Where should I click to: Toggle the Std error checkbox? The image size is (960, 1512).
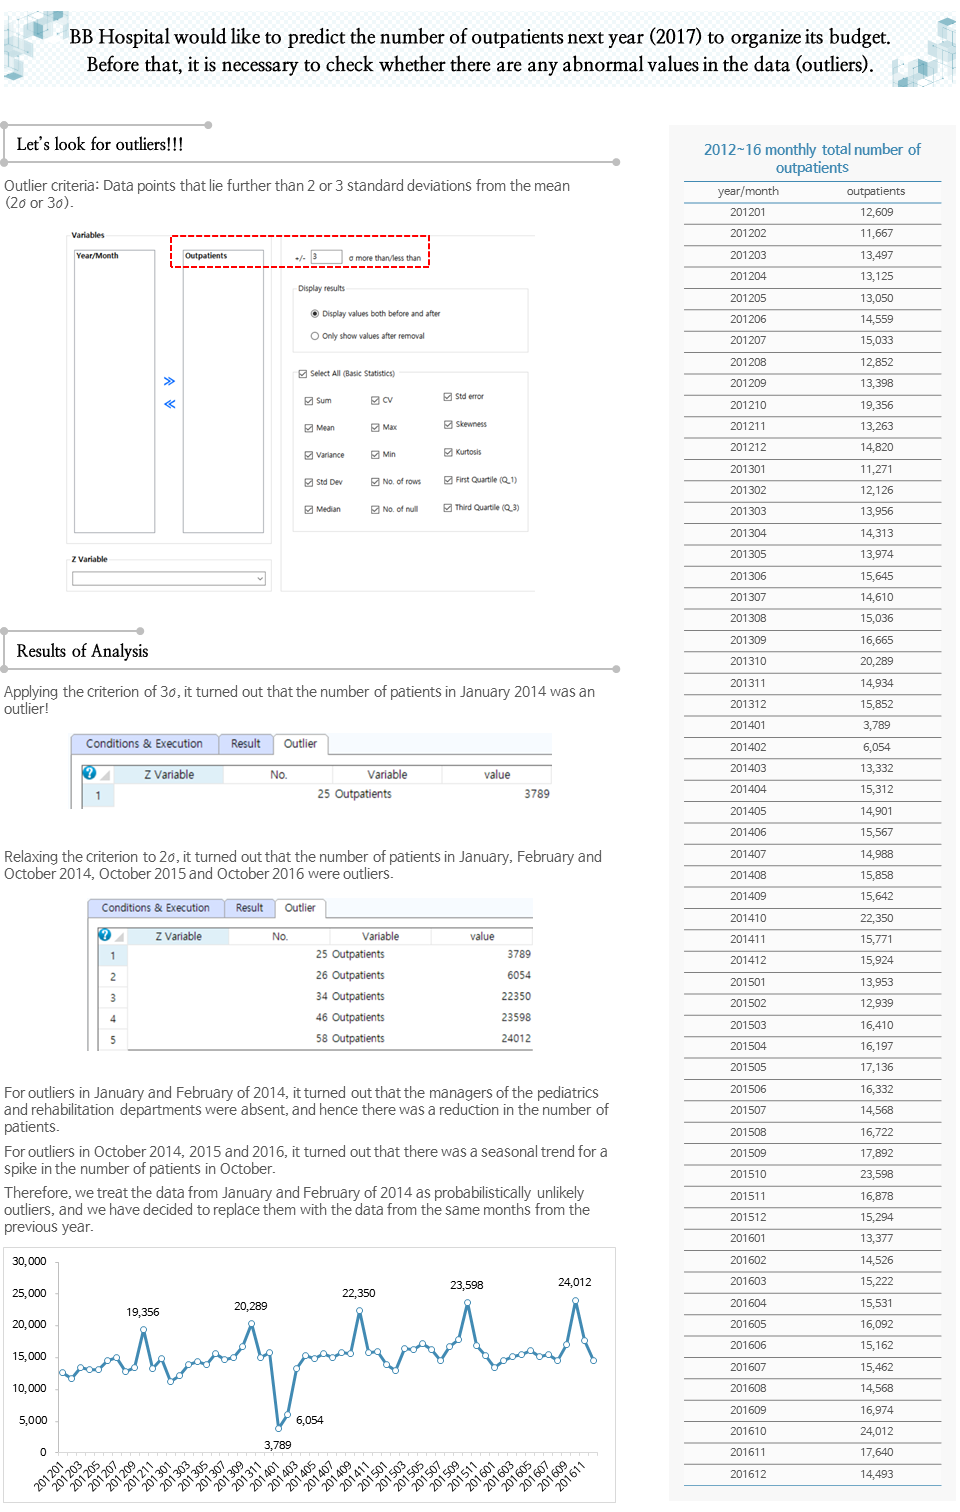(x=448, y=397)
